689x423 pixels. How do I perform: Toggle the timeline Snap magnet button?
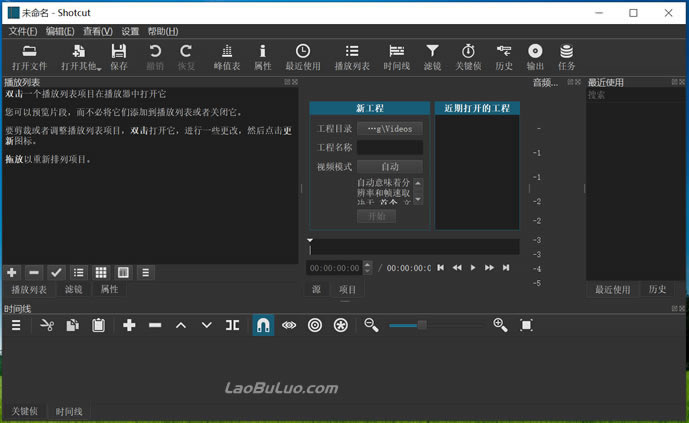click(263, 325)
